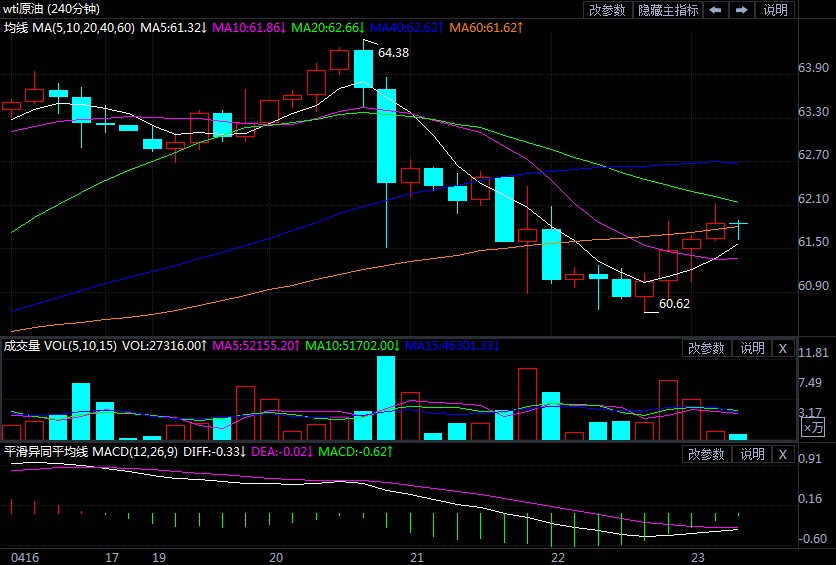
Task: Open 改参数 for the main MA chart
Action: (x=607, y=10)
